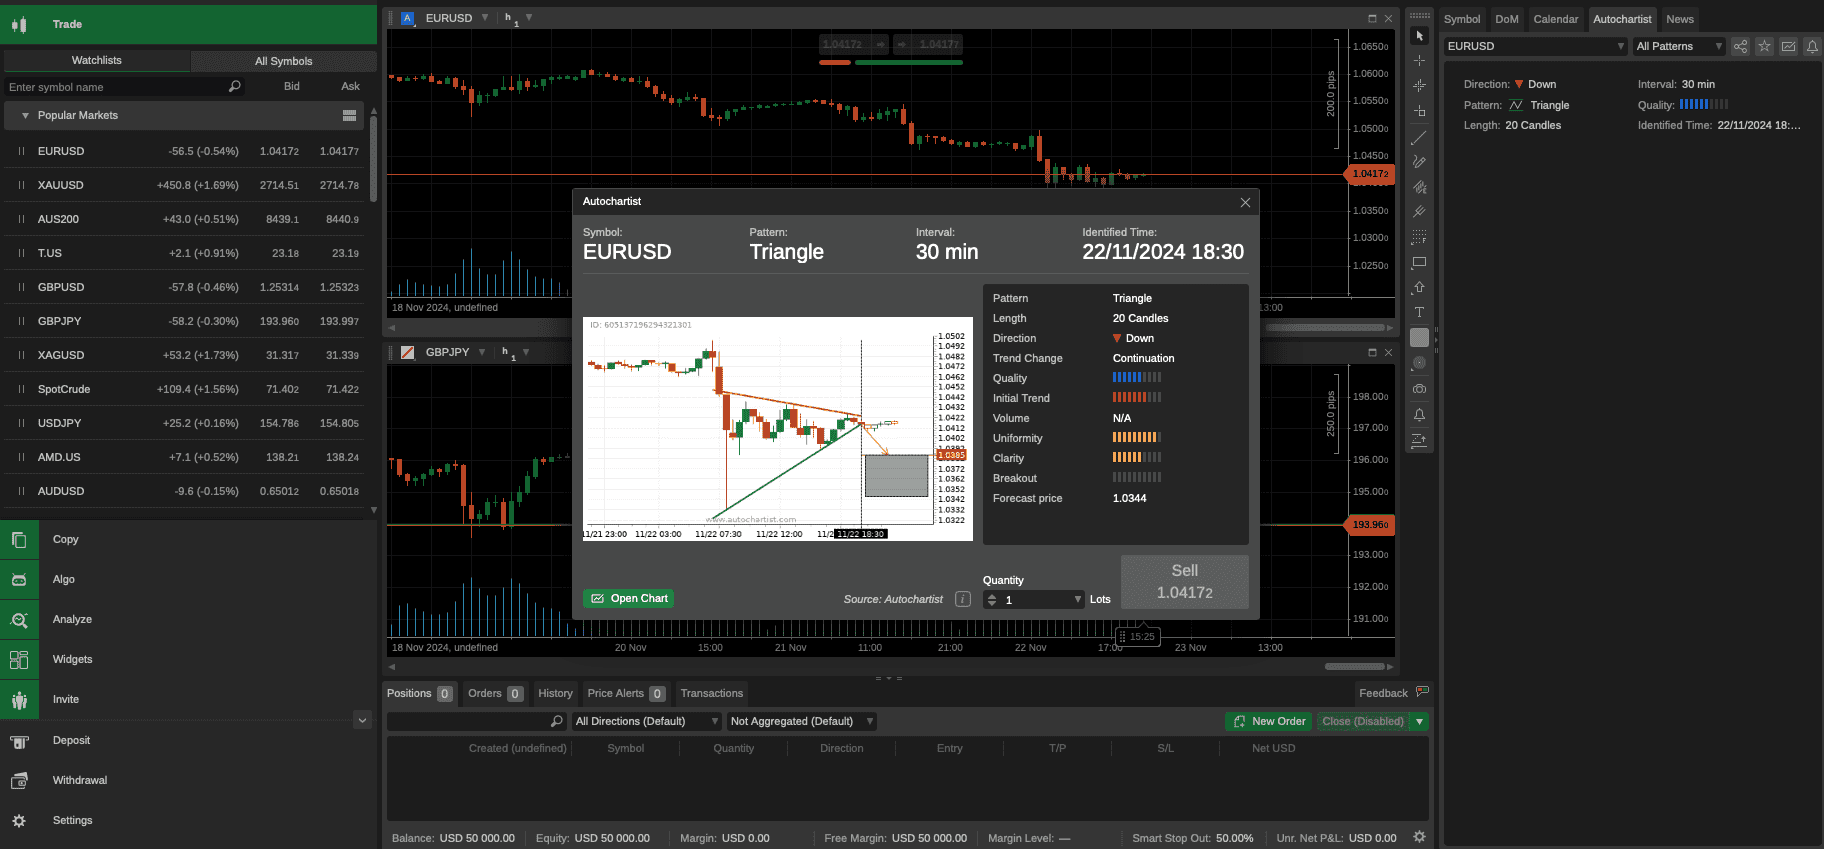This screenshot has height=849, width=1824.
Task: Collapse the Popular Markets group
Action: point(25,116)
